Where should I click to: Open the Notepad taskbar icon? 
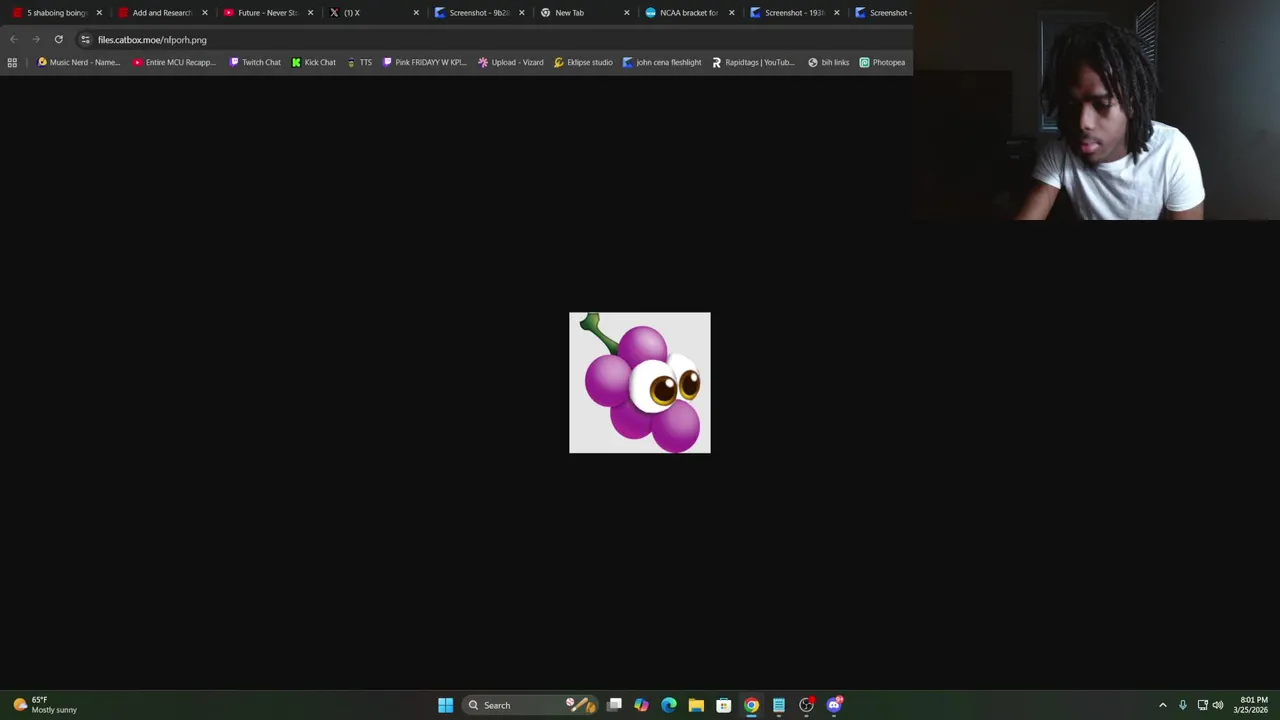tap(778, 705)
